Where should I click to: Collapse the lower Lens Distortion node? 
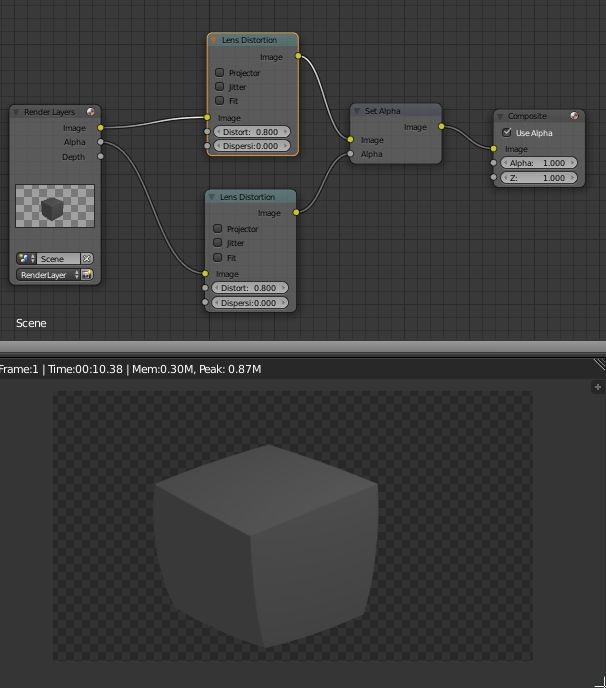pos(212,197)
